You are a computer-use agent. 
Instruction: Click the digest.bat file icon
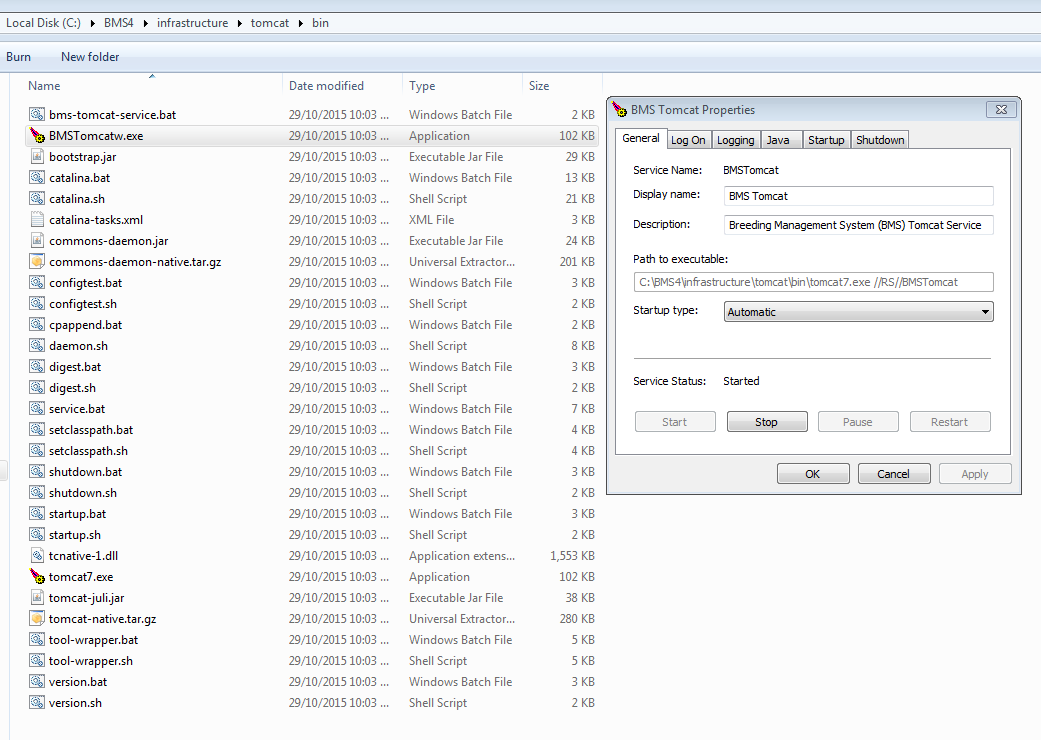click(37, 367)
